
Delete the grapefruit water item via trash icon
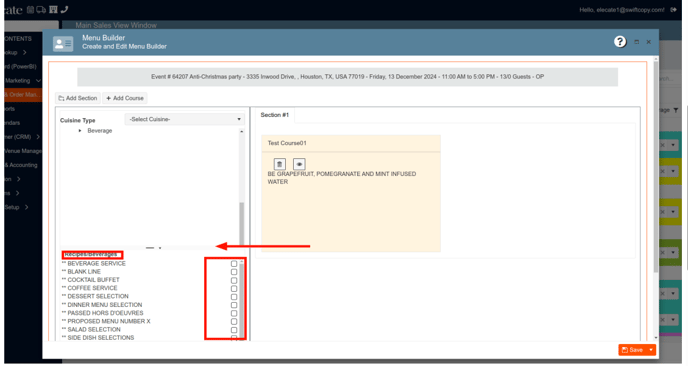(280, 164)
